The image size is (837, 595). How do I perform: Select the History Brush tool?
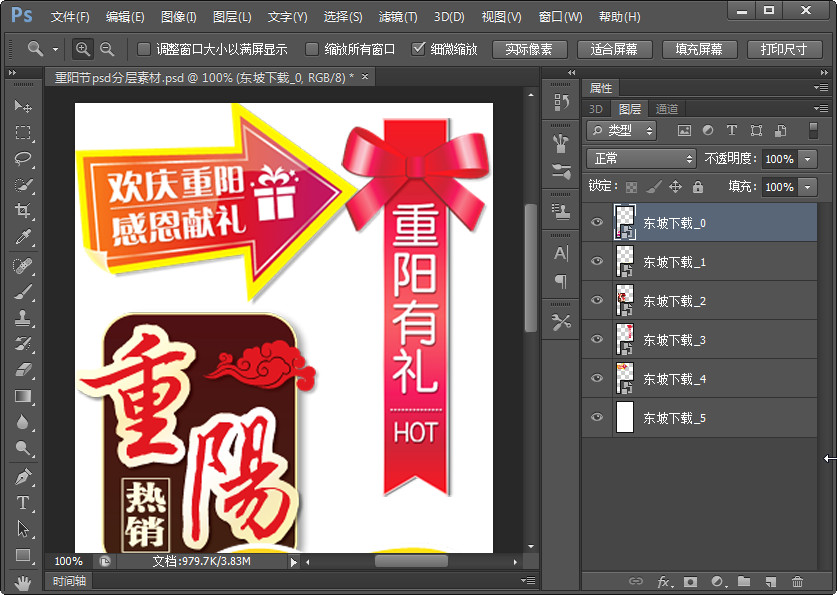click(23, 344)
